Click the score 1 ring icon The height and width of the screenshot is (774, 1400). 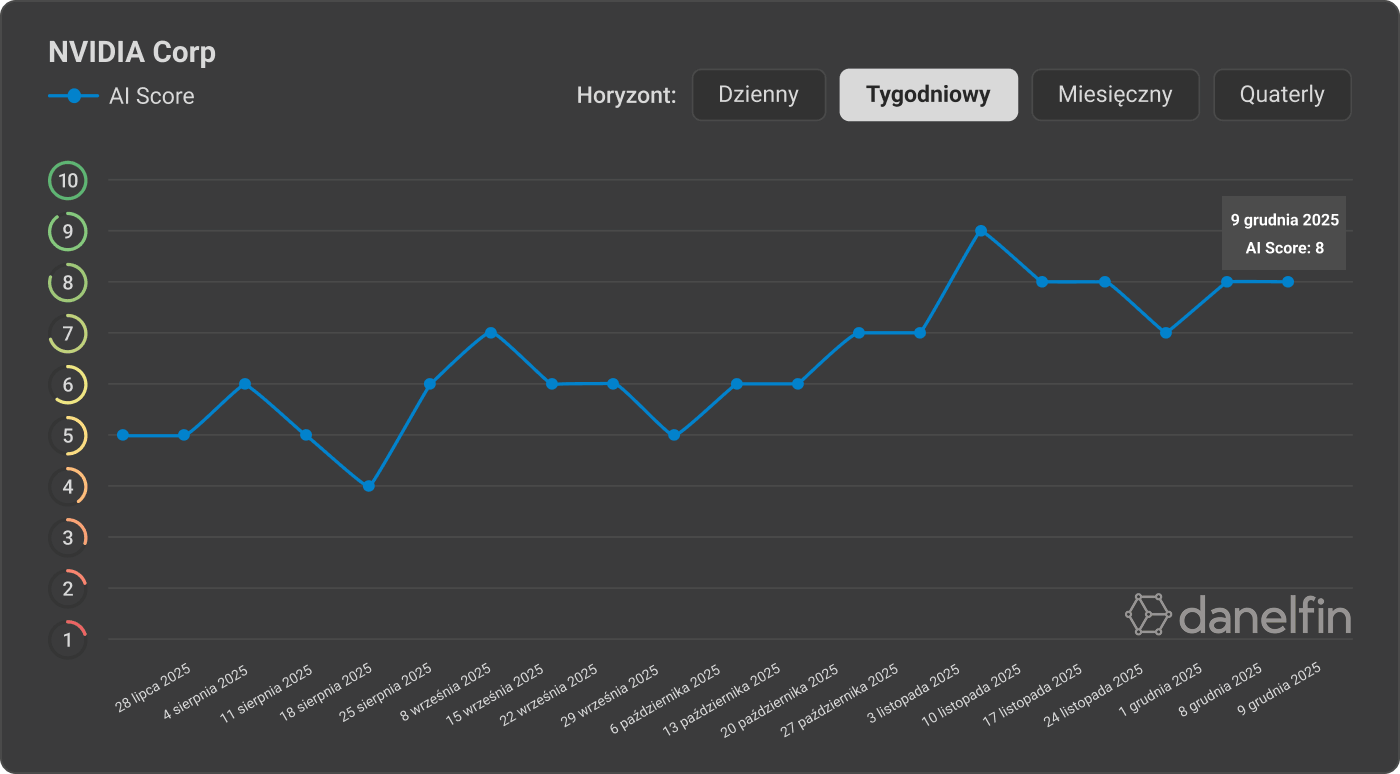pyautogui.click(x=68, y=640)
